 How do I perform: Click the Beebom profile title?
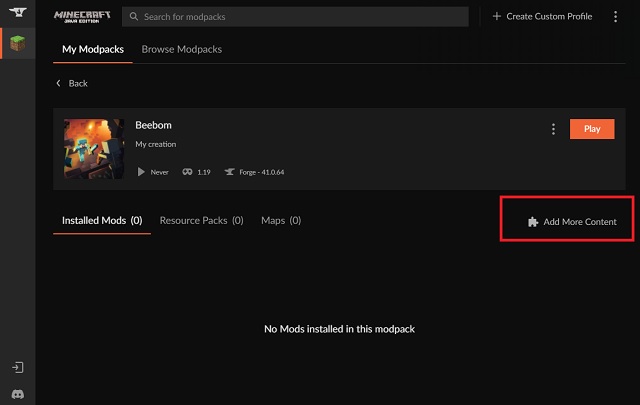tap(153, 125)
